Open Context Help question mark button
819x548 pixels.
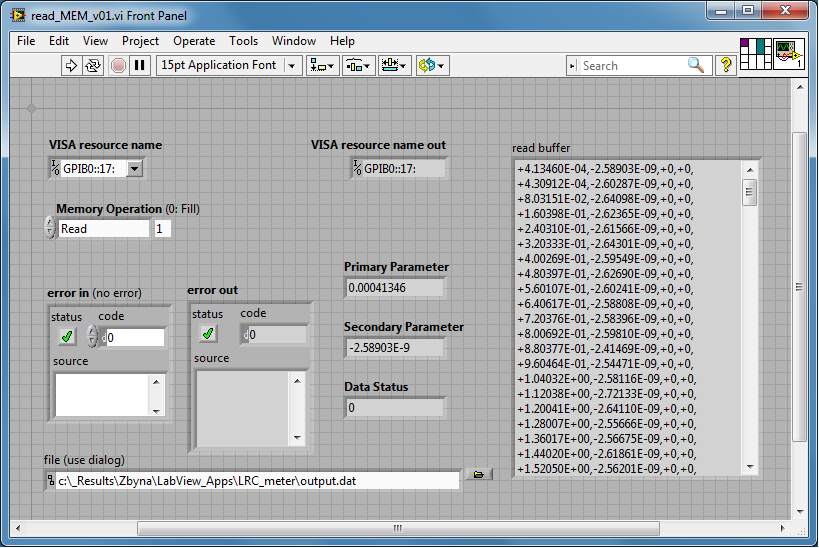click(726, 65)
